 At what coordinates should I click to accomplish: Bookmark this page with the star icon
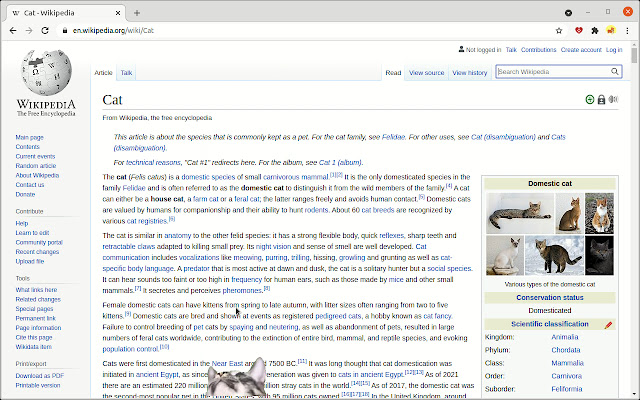click(x=559, y=31)
